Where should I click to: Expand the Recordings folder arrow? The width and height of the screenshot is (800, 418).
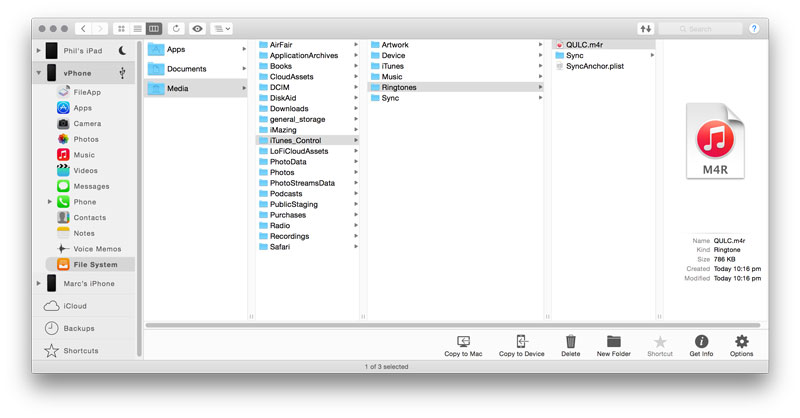click(356, 236)
